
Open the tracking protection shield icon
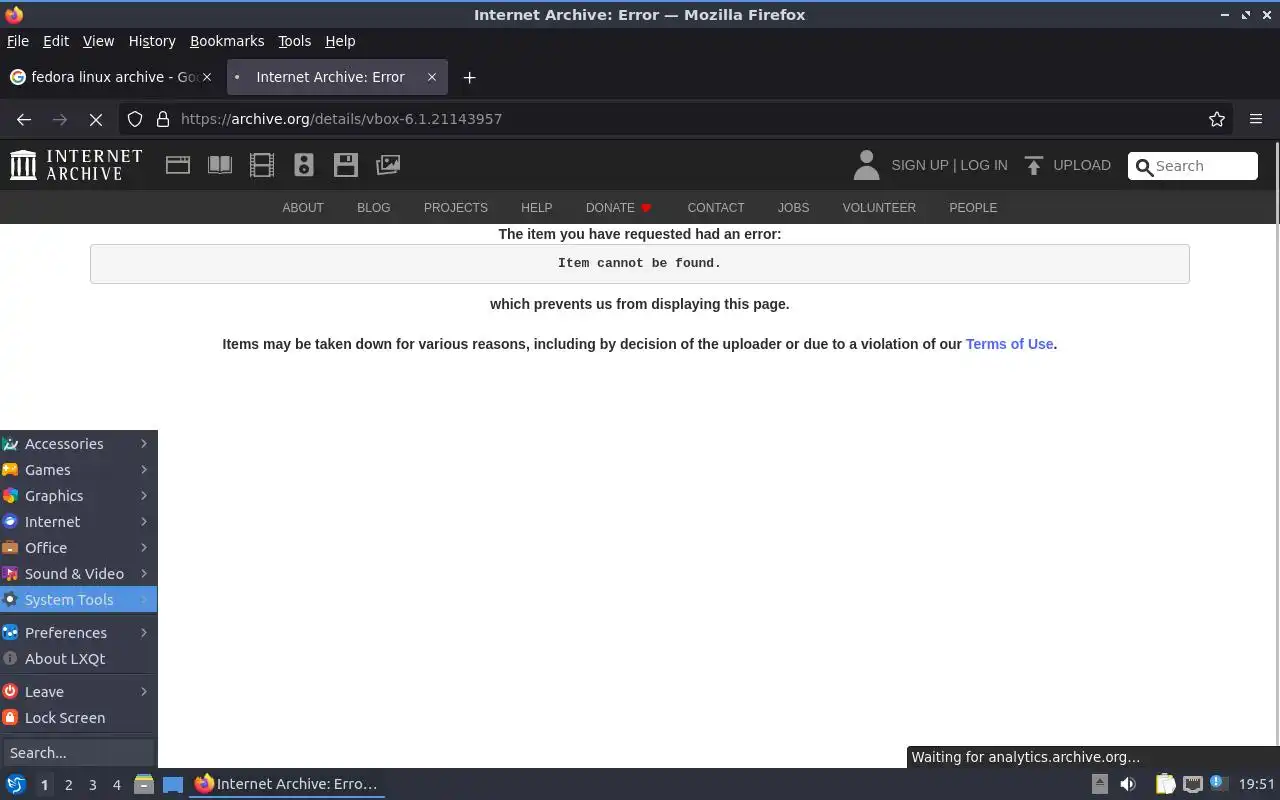135,119
